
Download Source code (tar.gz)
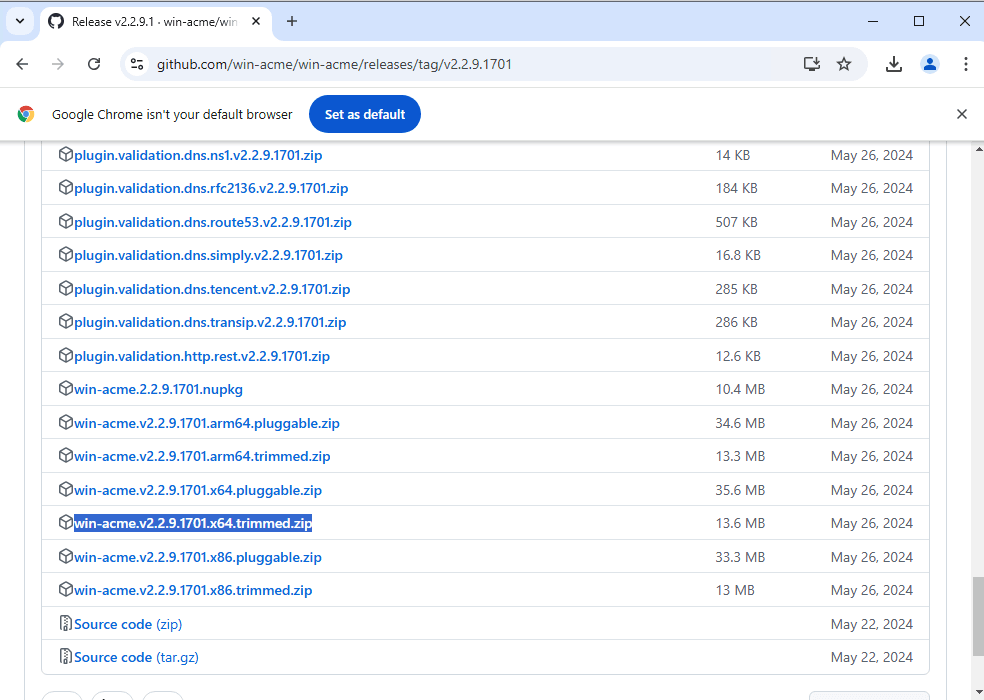coord(136,658)
